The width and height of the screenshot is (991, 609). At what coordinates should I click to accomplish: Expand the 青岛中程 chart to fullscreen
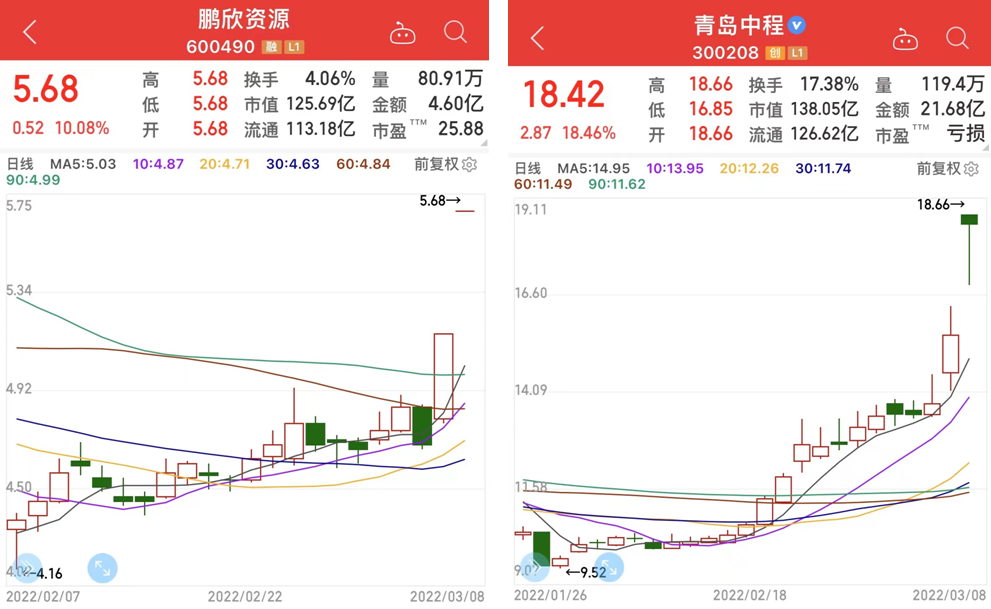click(x=609, y=567)
